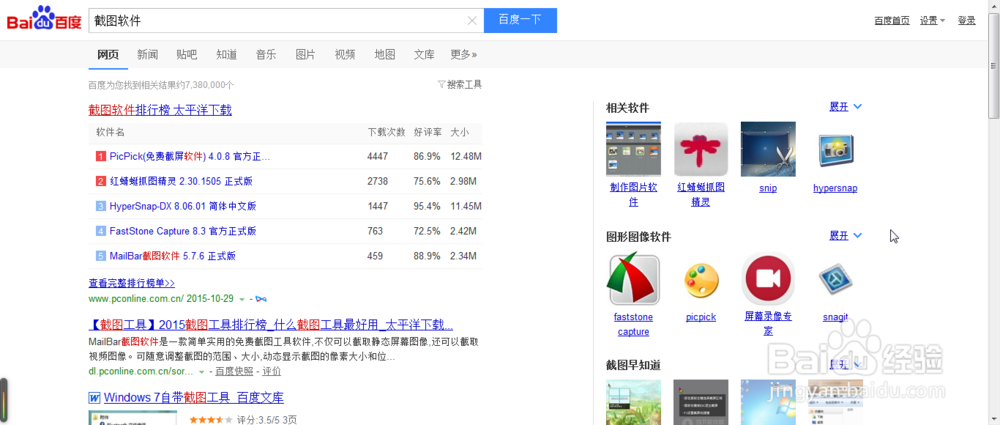Open faststone capture icon
1000x425 pixels.
(x=633, y=279)
